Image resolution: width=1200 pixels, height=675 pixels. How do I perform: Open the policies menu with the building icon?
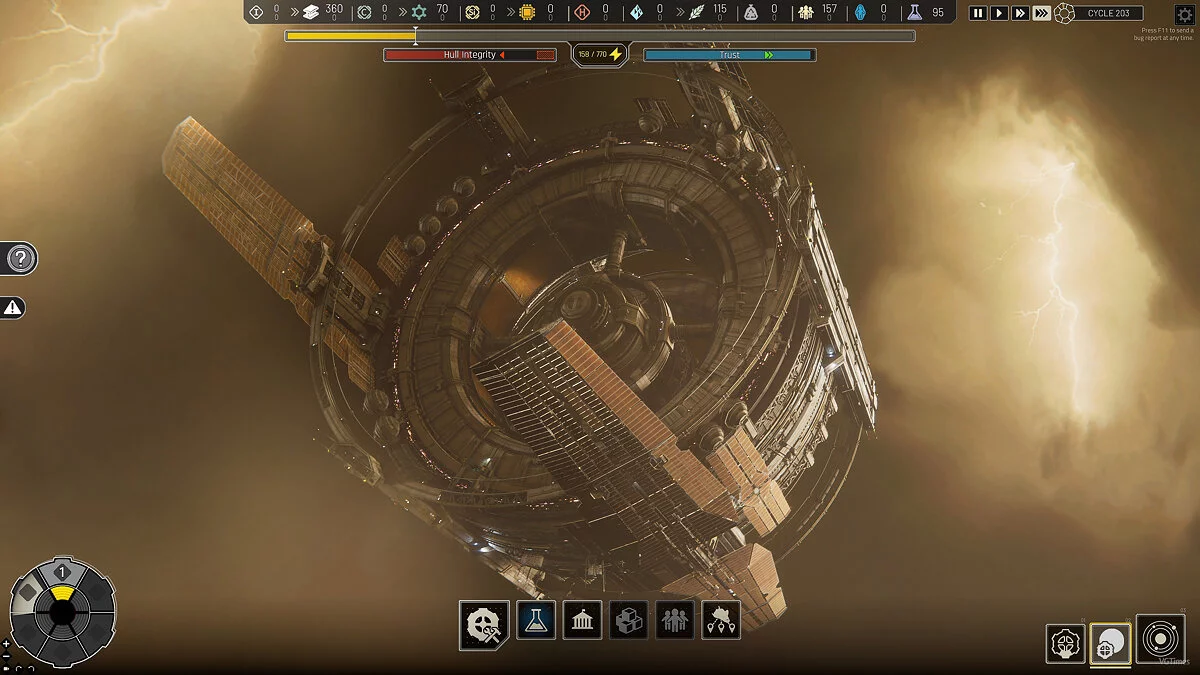pos(583,620)
